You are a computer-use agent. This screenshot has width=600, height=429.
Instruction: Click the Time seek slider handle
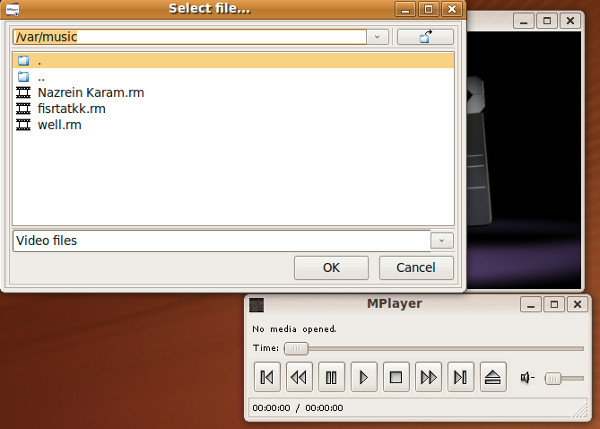click(296, 349)
